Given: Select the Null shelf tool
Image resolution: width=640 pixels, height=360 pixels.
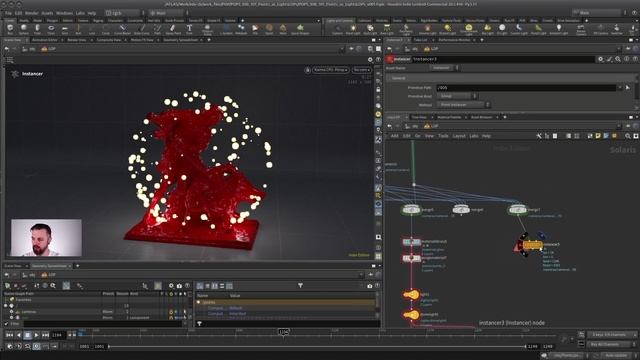Looking at the screenshot, I should pos(78,29).
